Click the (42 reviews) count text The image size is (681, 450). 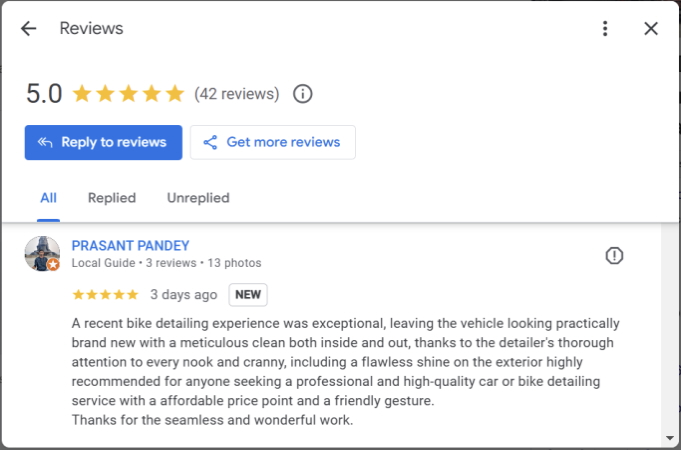pos(236,94)
